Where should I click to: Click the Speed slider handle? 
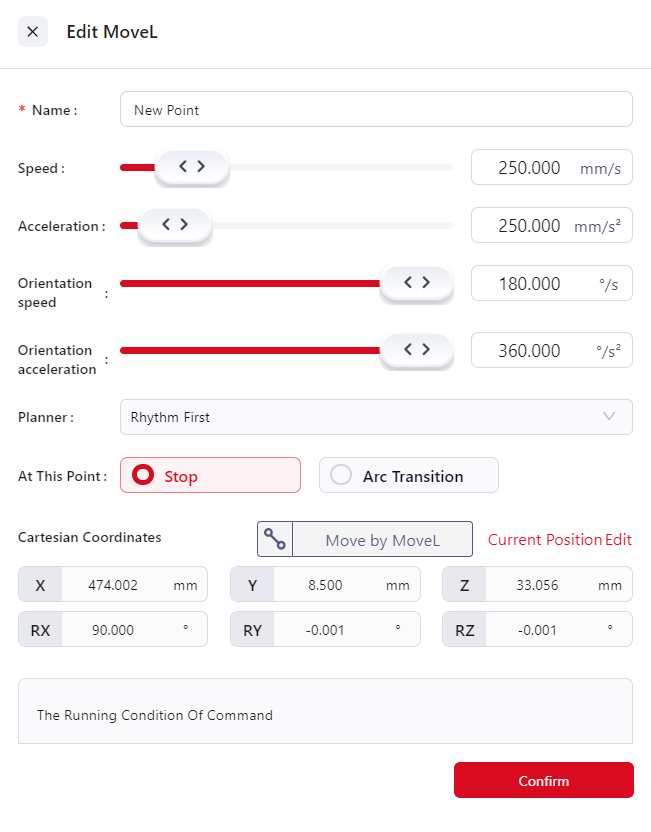[191, 167]
